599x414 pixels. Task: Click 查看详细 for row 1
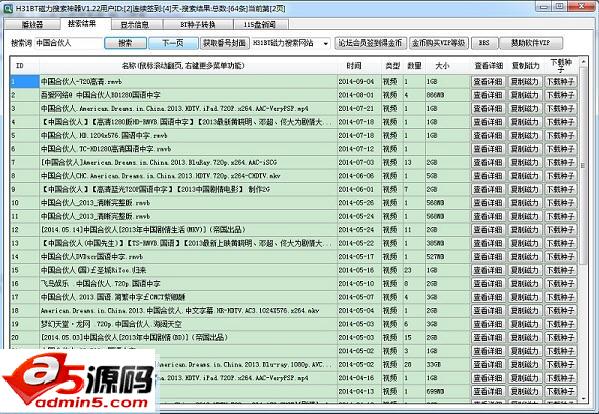488,81
